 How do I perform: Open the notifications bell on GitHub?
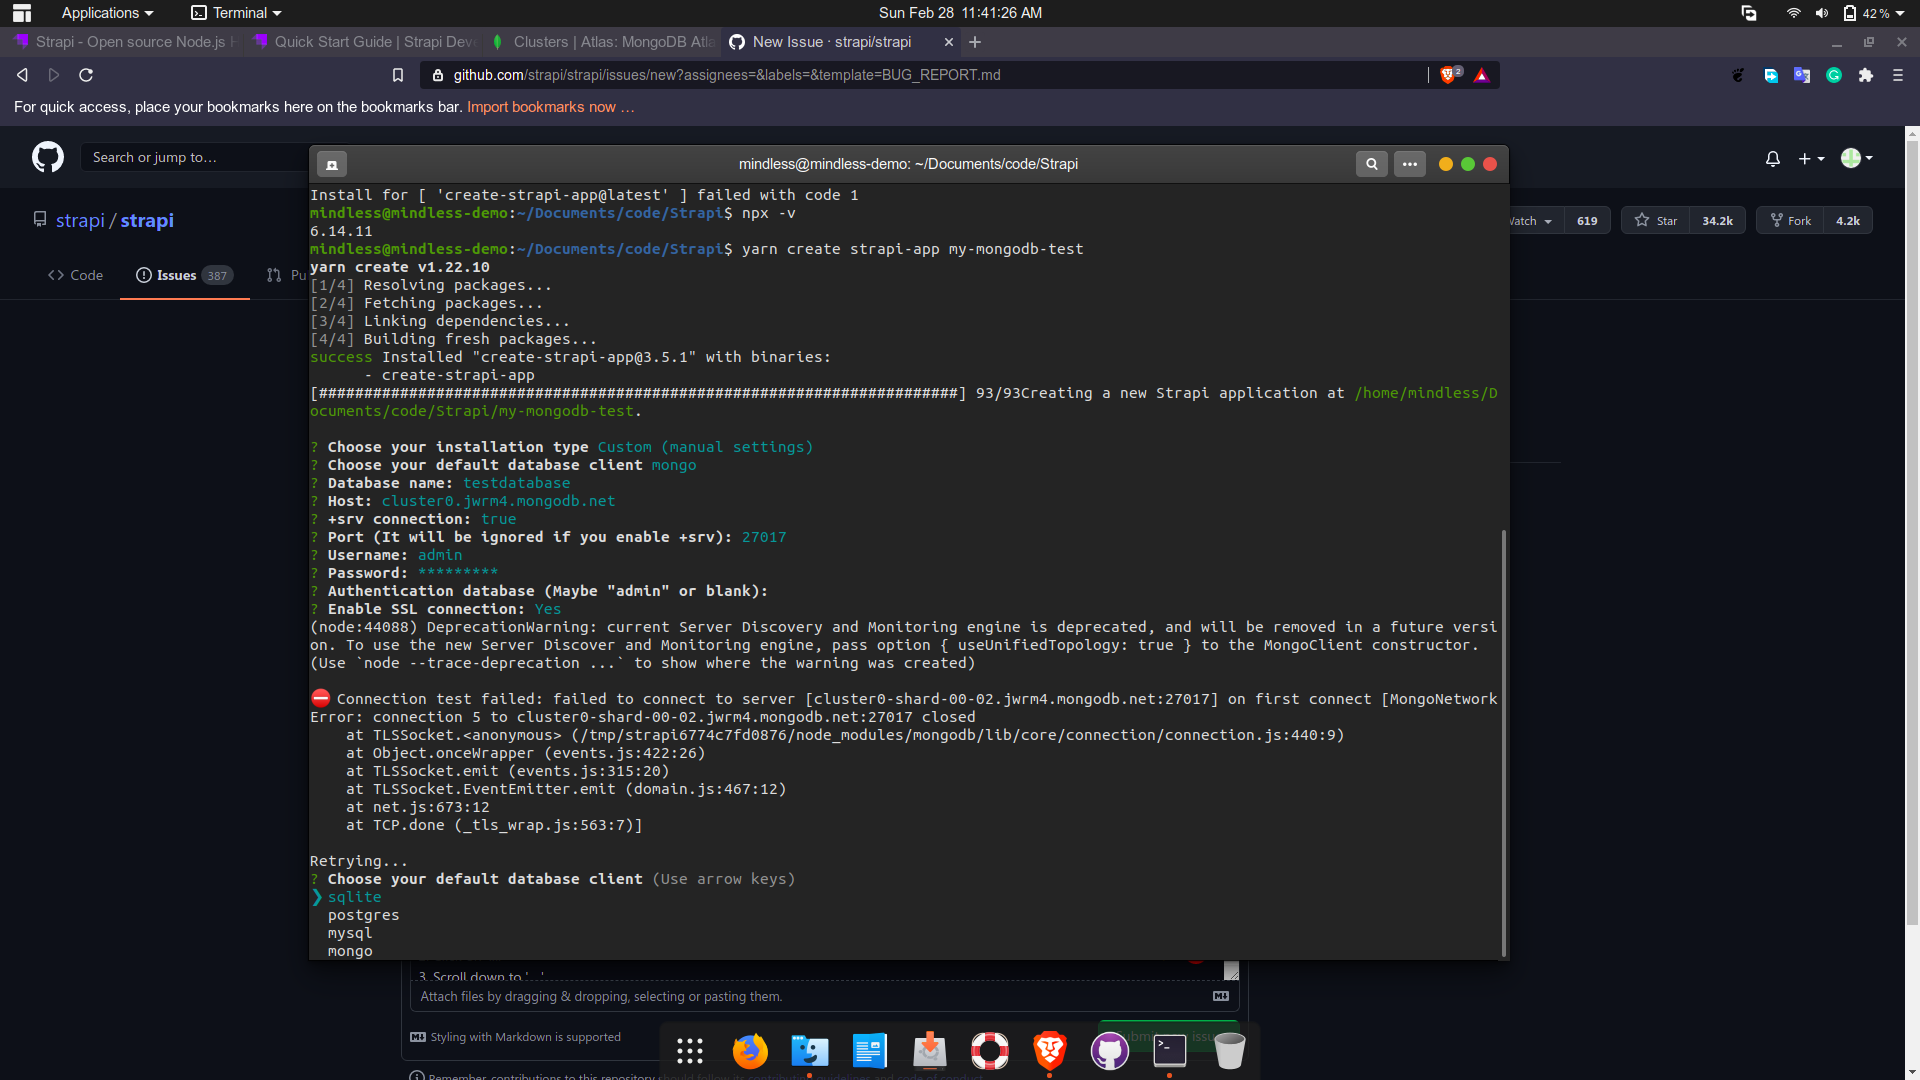[x=1772, y=158]
